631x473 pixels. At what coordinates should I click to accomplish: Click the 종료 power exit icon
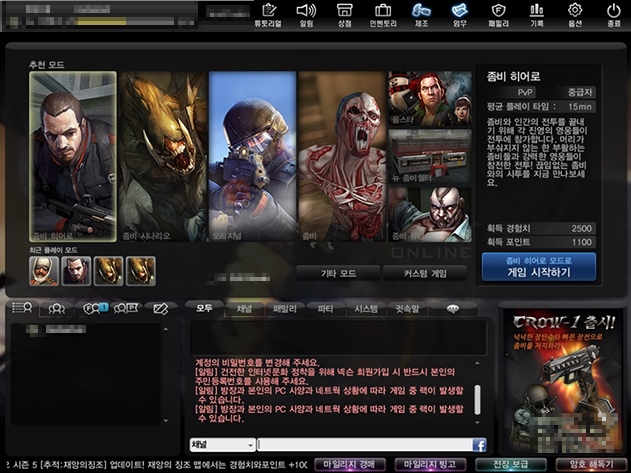614,15
